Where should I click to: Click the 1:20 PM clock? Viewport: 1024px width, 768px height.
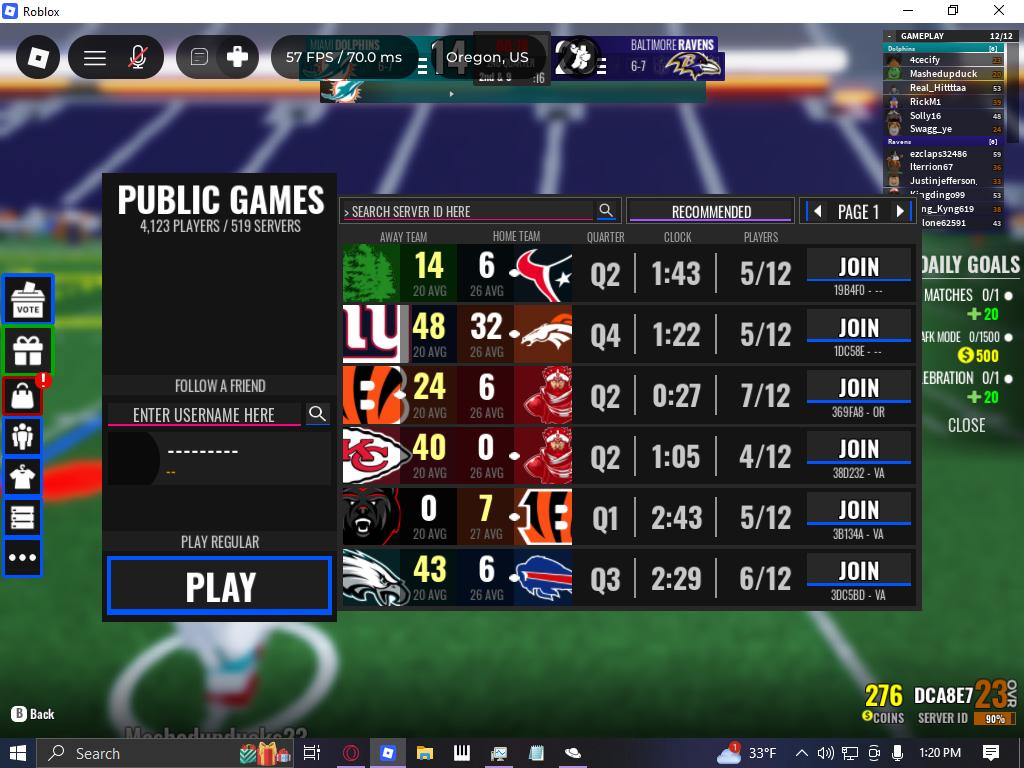click(940, 753)
